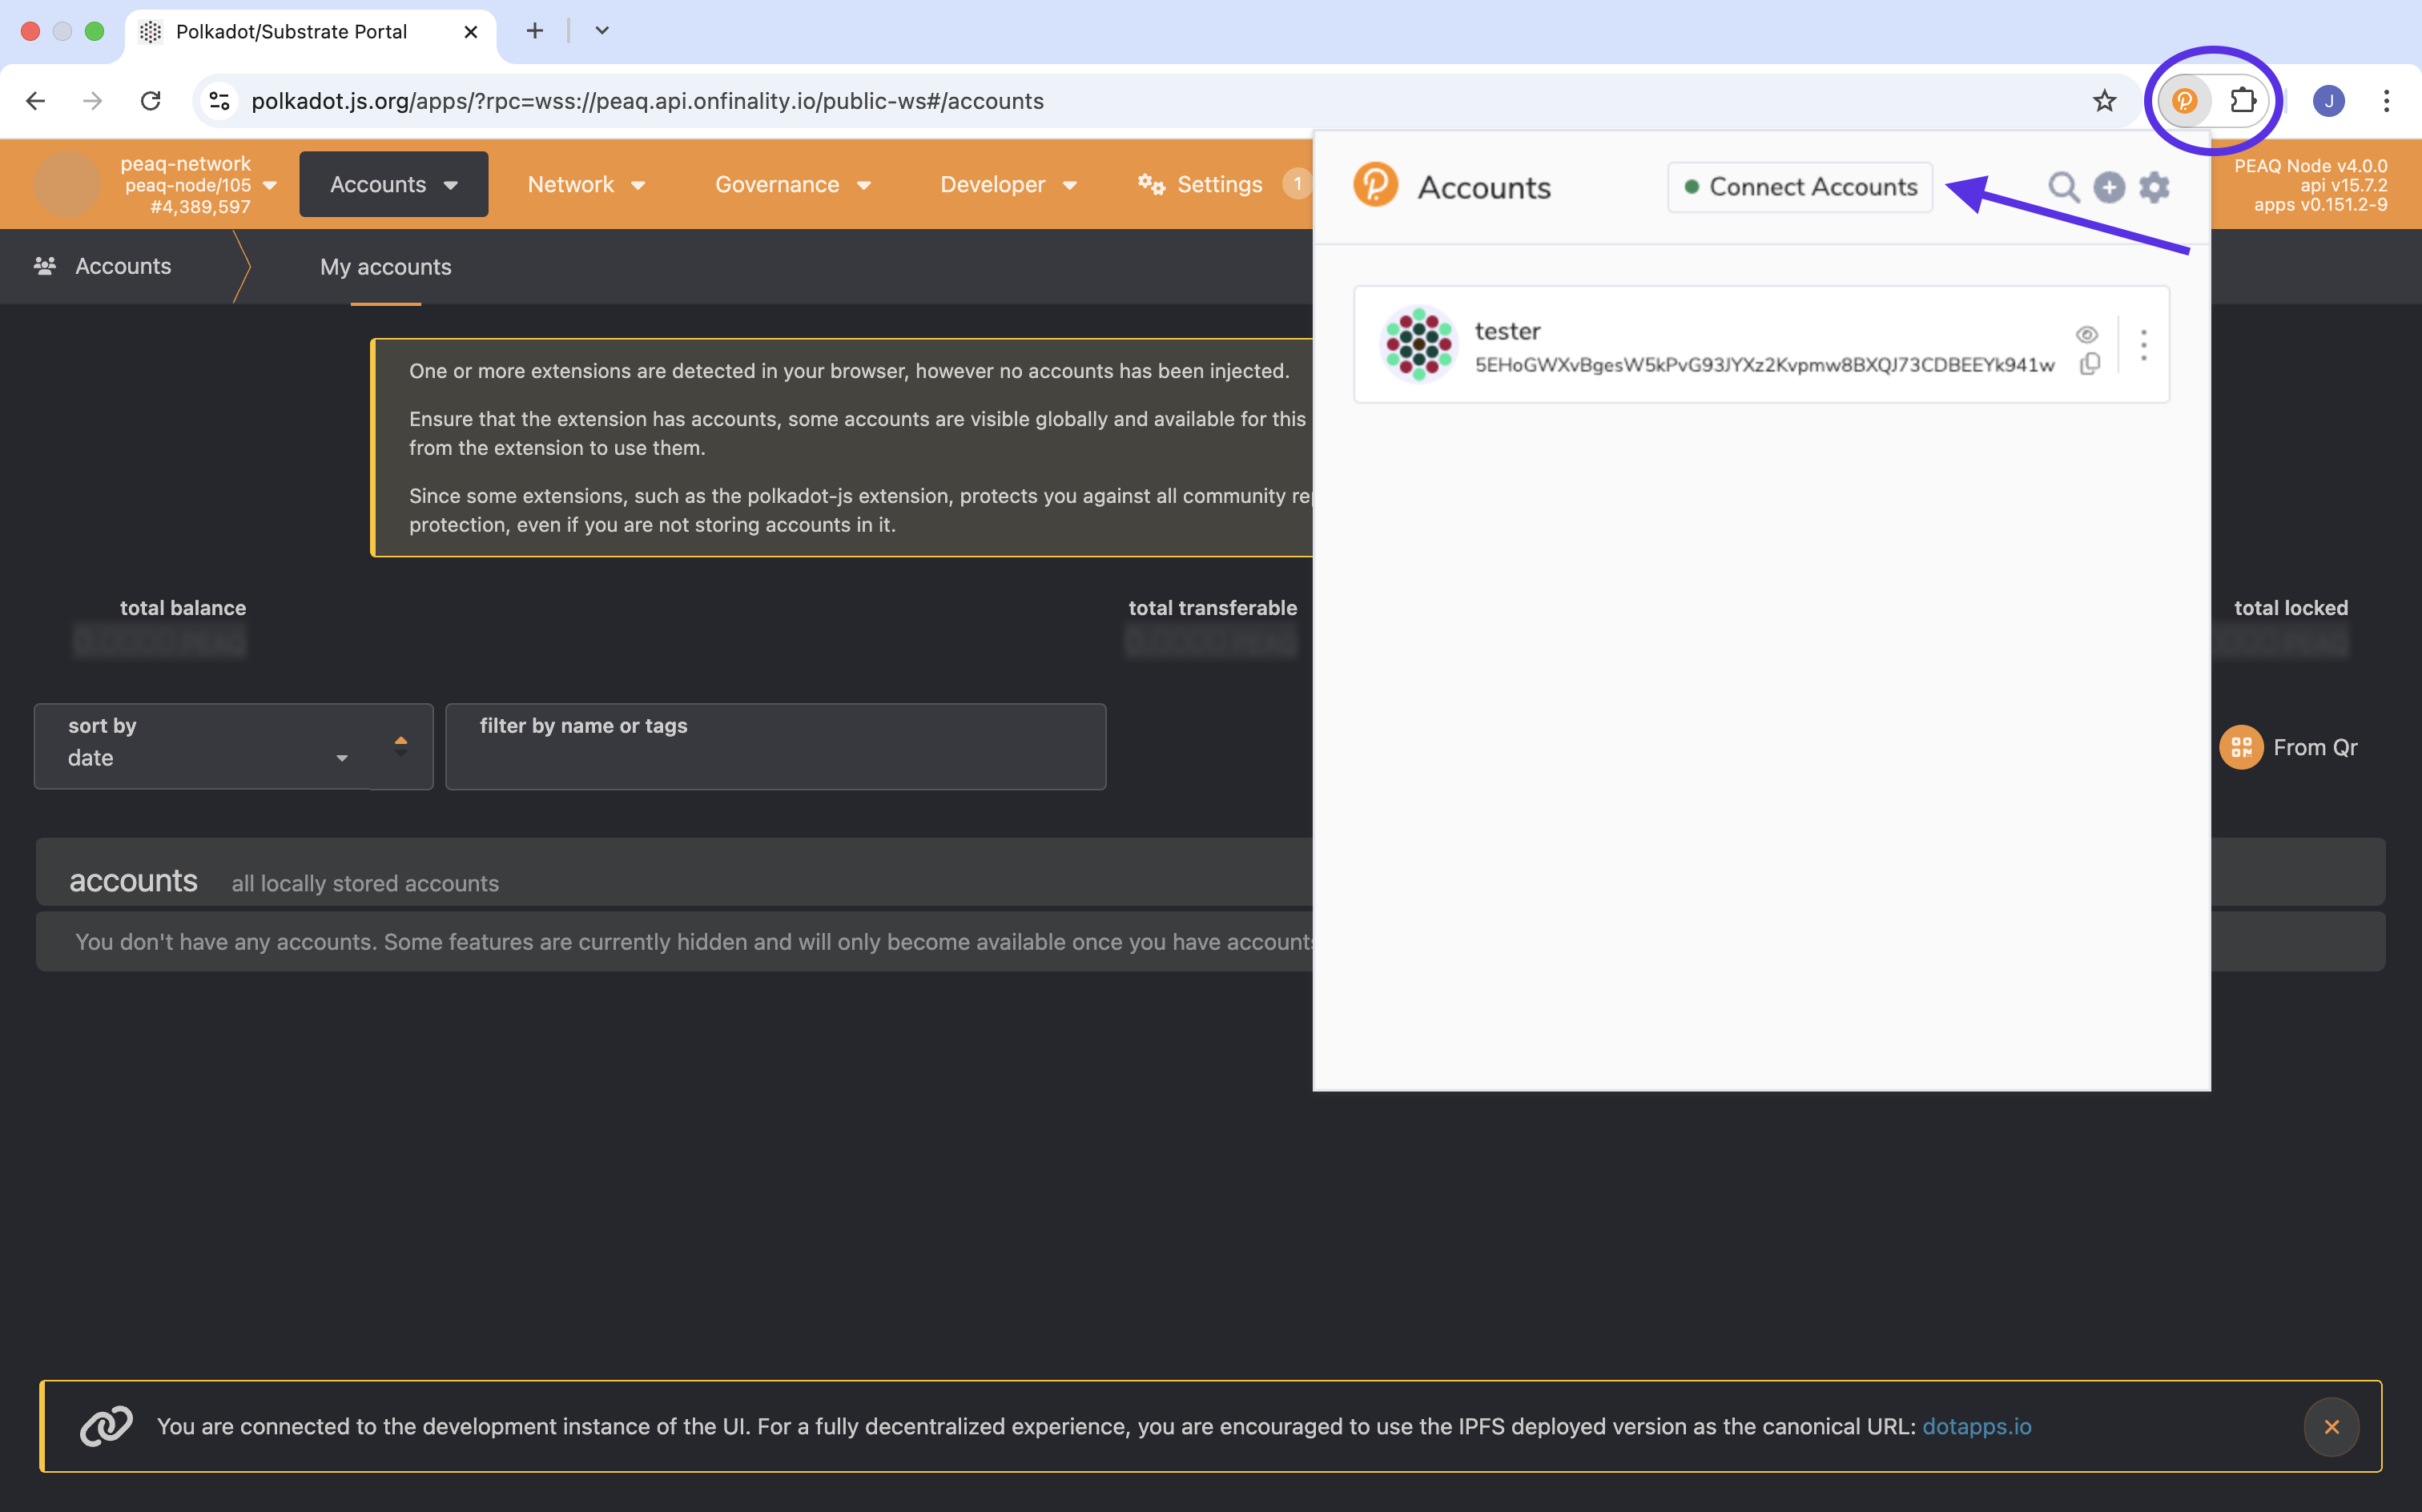Click the Polkadot logo in the extension popup
Image resolution: width=2422 pixels, height=1512 pixels.
coord(1377,184)
